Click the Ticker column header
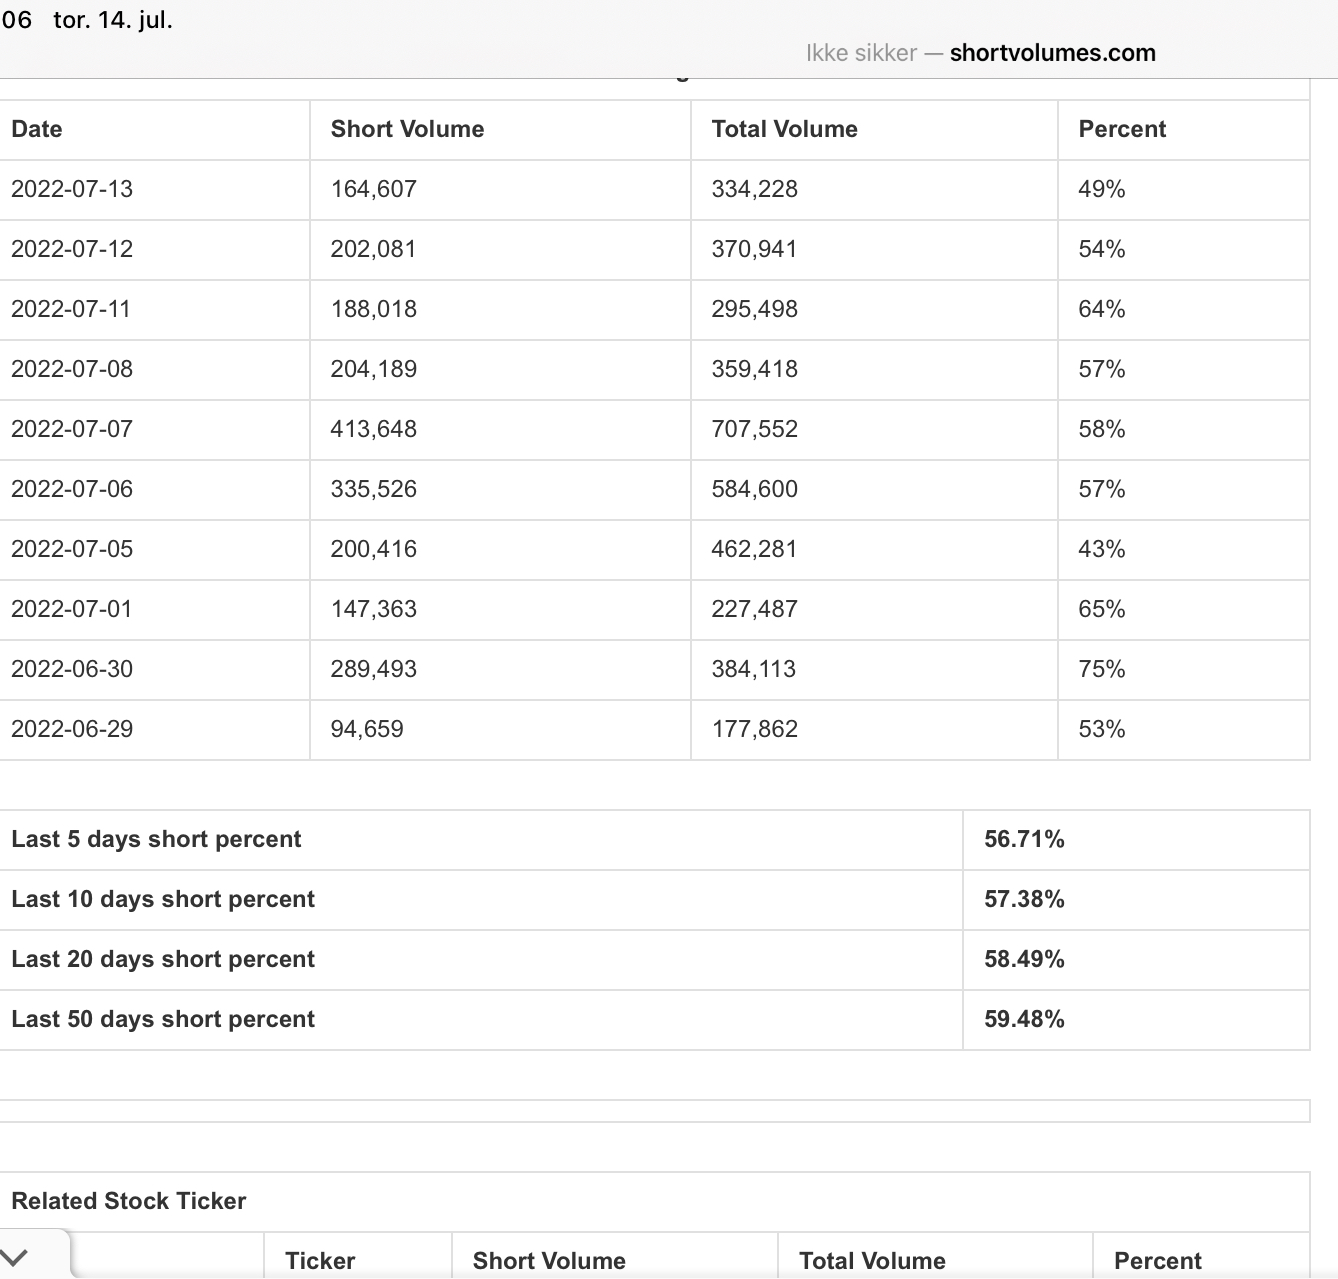1338x1279 pixels. coord(320,1261)
